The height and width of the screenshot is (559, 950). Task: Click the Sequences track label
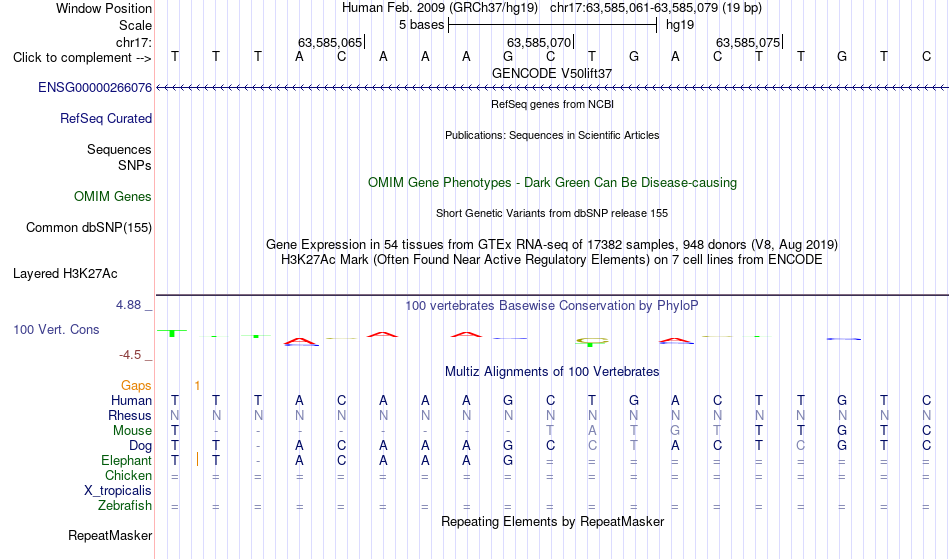[x=119, y=150]
